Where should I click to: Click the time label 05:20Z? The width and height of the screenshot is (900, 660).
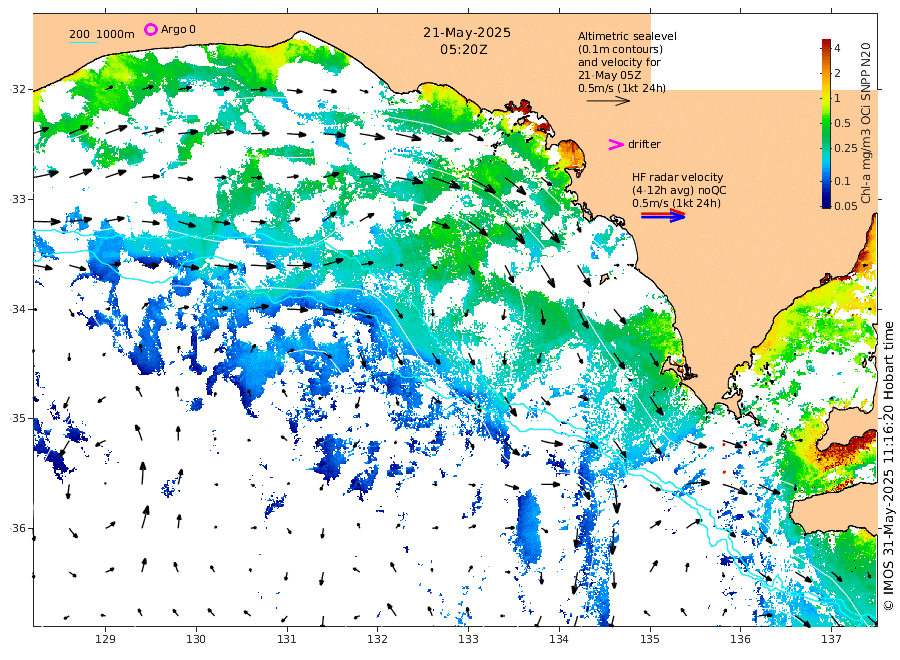click(x=464, y=50)
